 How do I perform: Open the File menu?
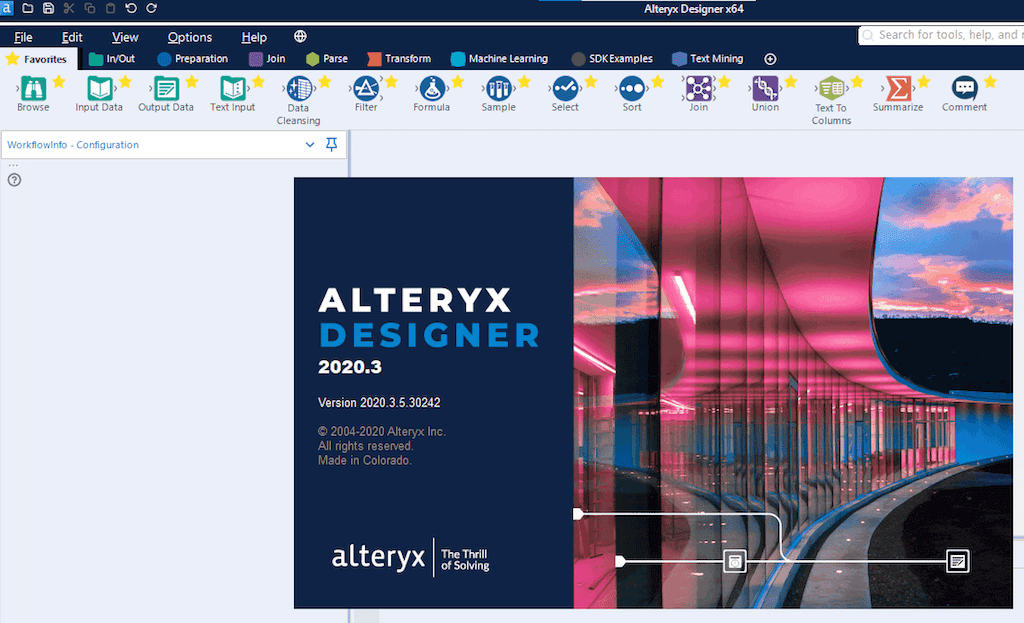tap(24, 37)
